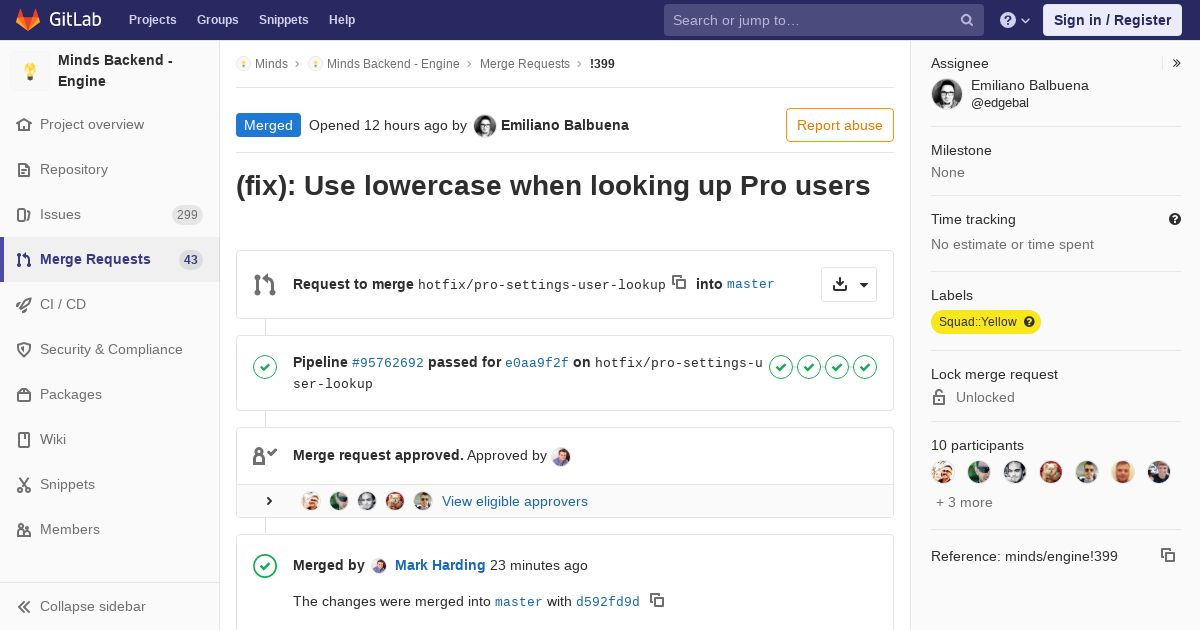Open the download patches dropdown
1200x630 pixels.
849,285
